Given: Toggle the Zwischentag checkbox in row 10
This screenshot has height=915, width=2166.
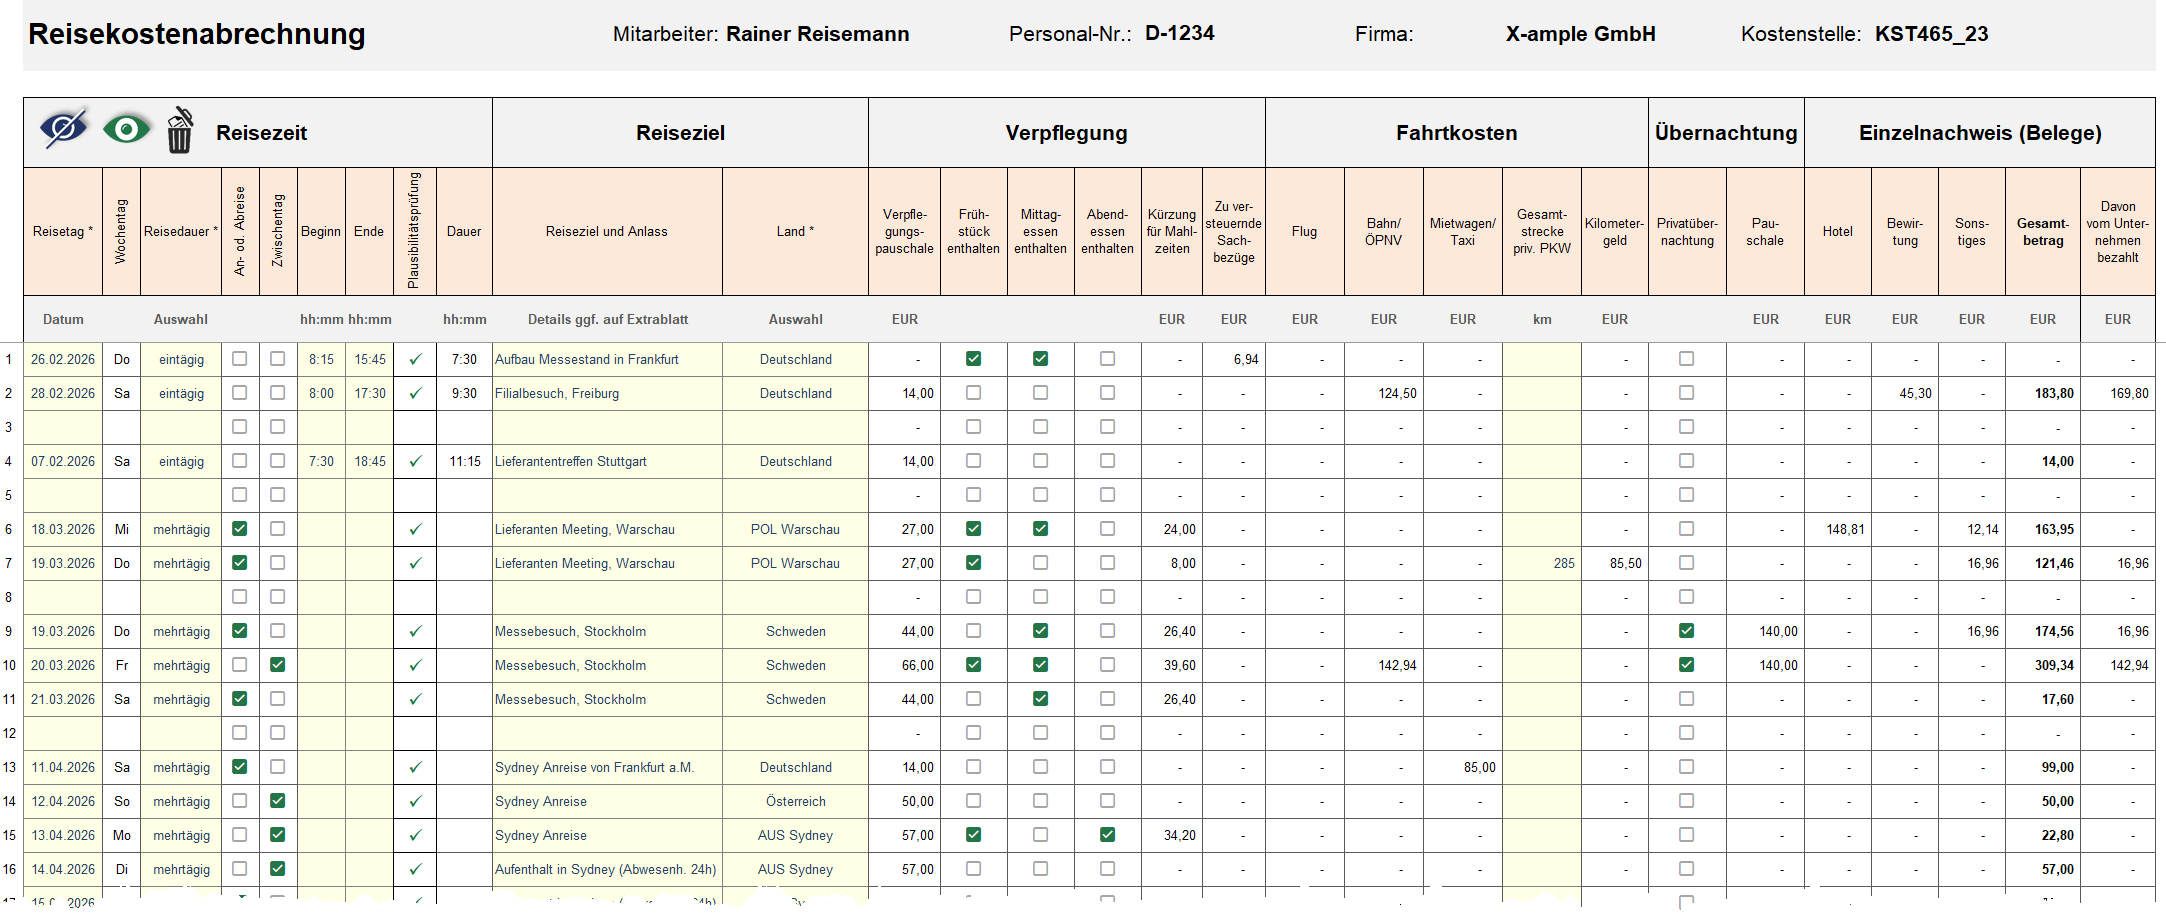Looking at the screenshot, I should (x=278, y=665).
